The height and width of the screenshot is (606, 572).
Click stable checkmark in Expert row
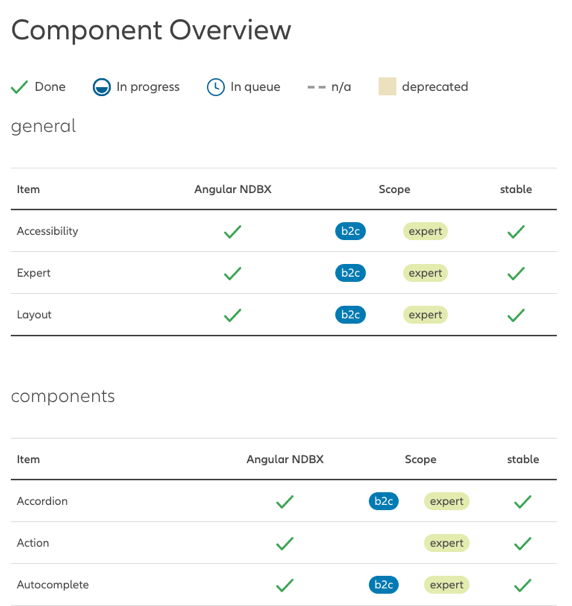516,273
